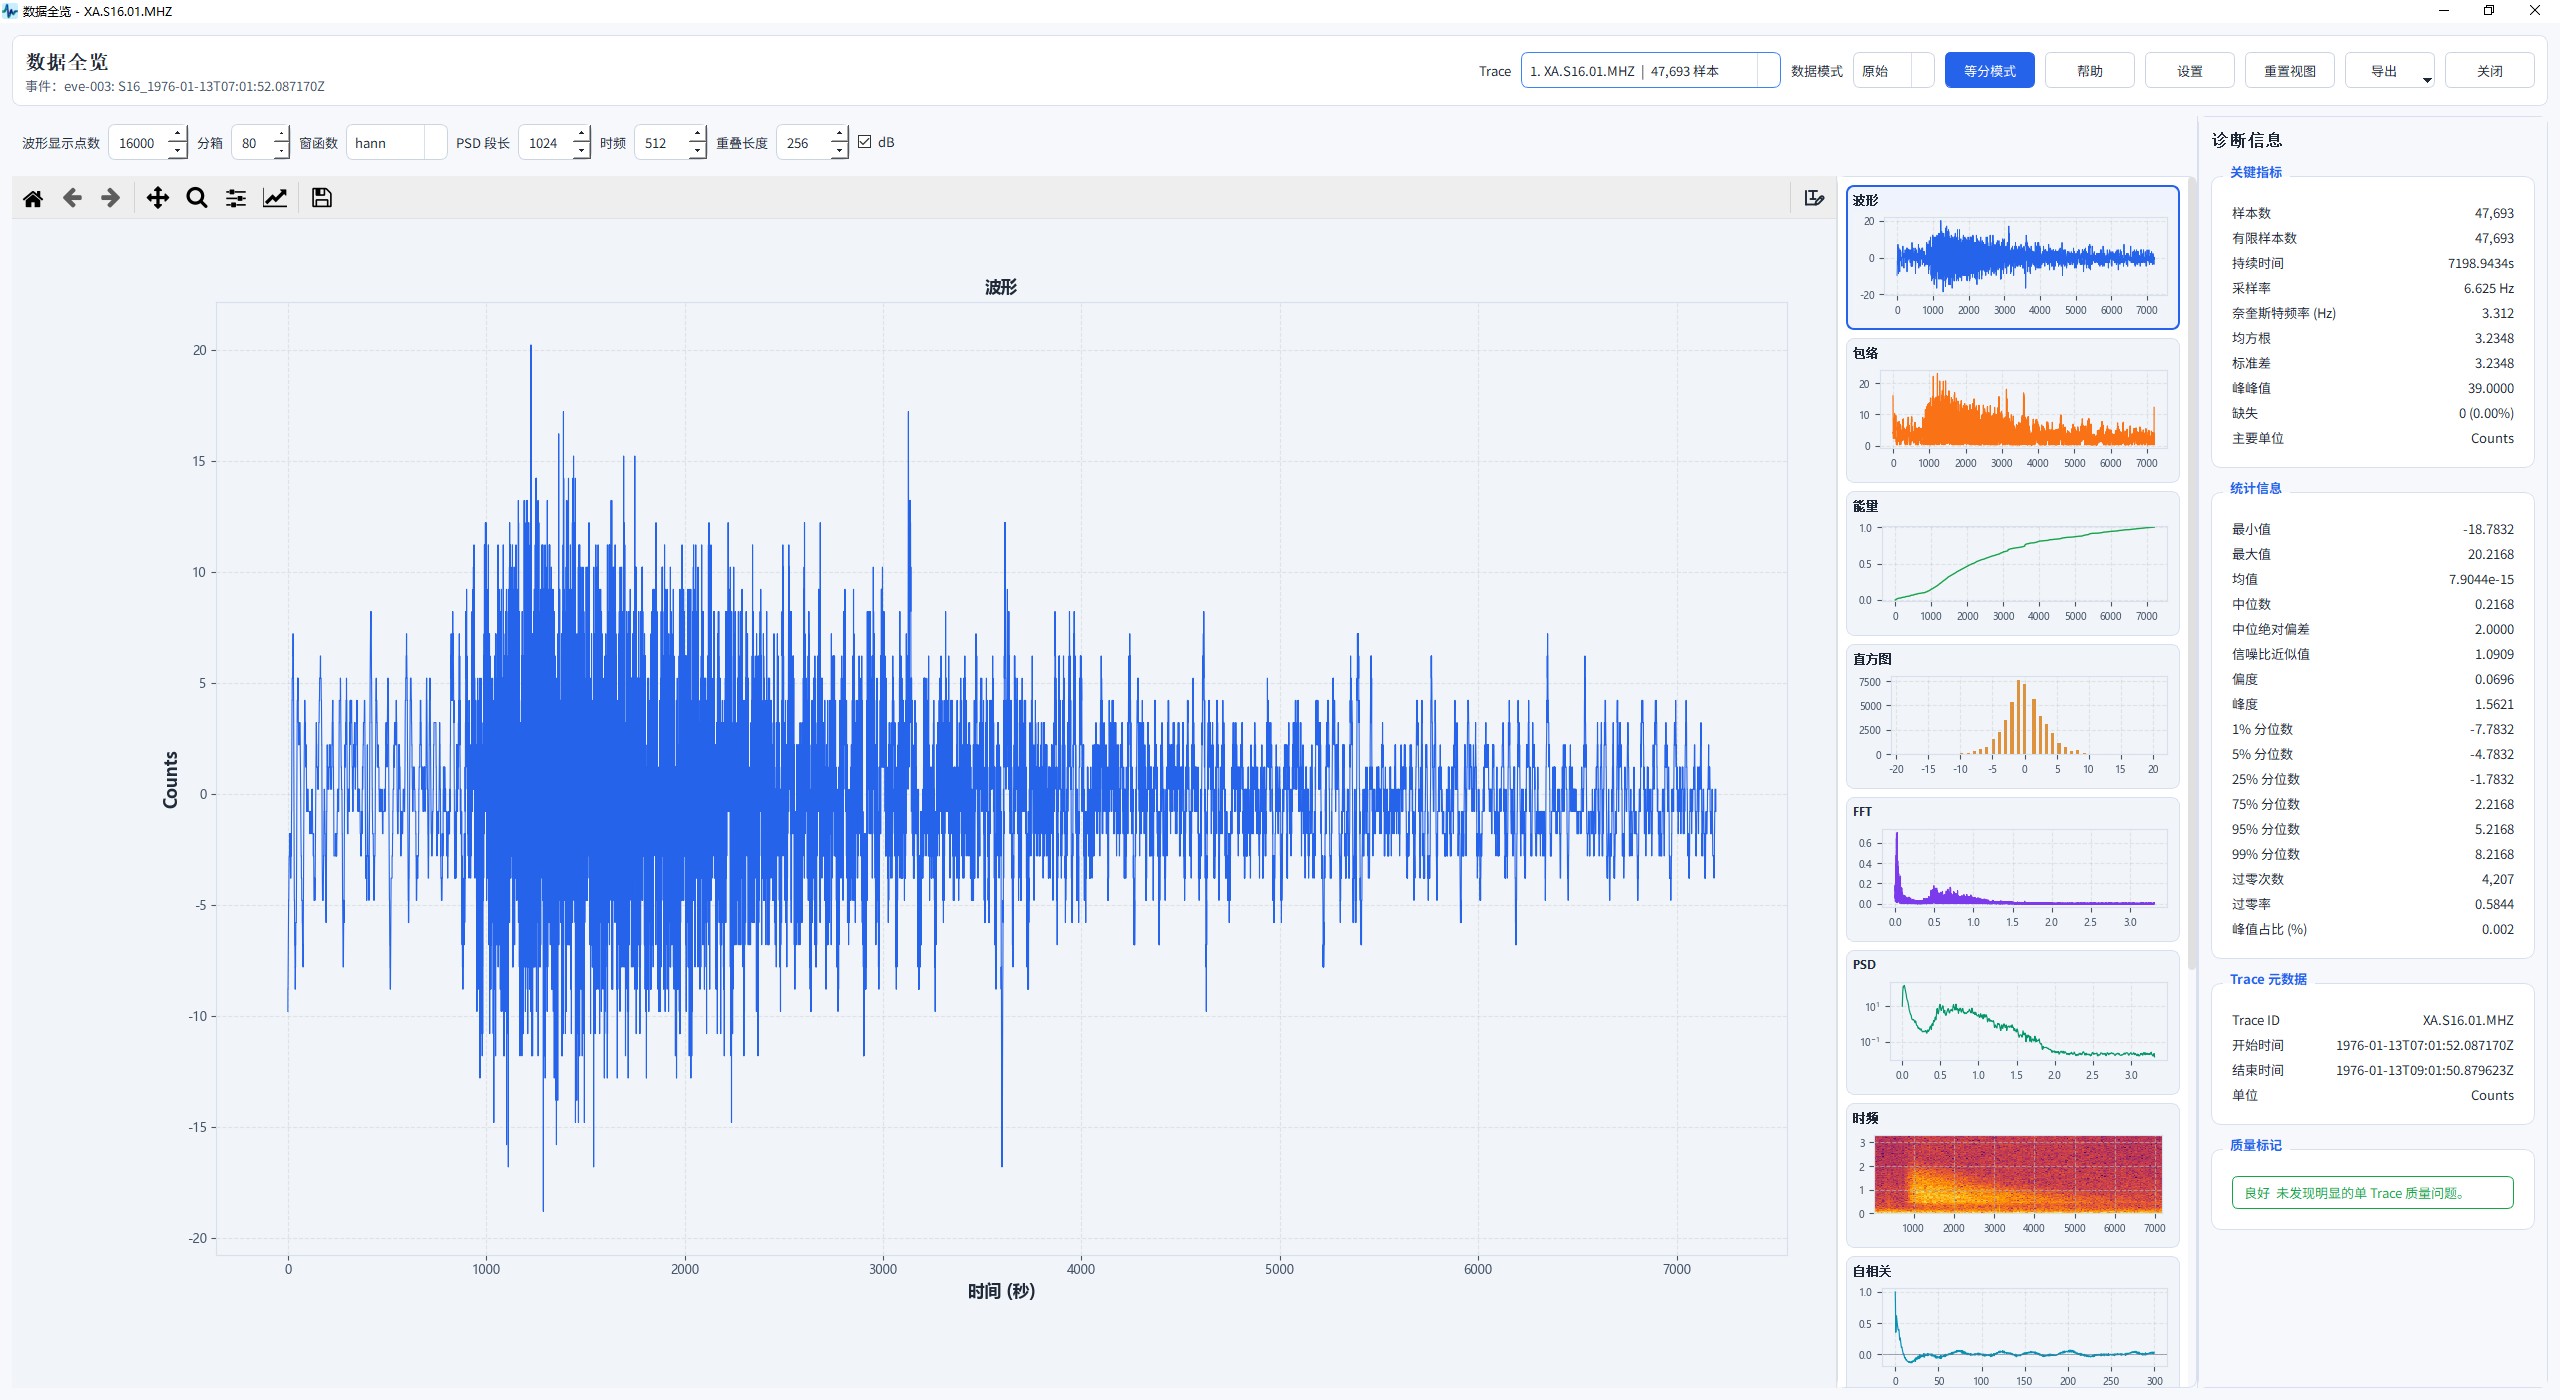The width and height of the screenshot is (2560, 1400).
Task: Toggle the 等分模式 button
Action: 1989,71
